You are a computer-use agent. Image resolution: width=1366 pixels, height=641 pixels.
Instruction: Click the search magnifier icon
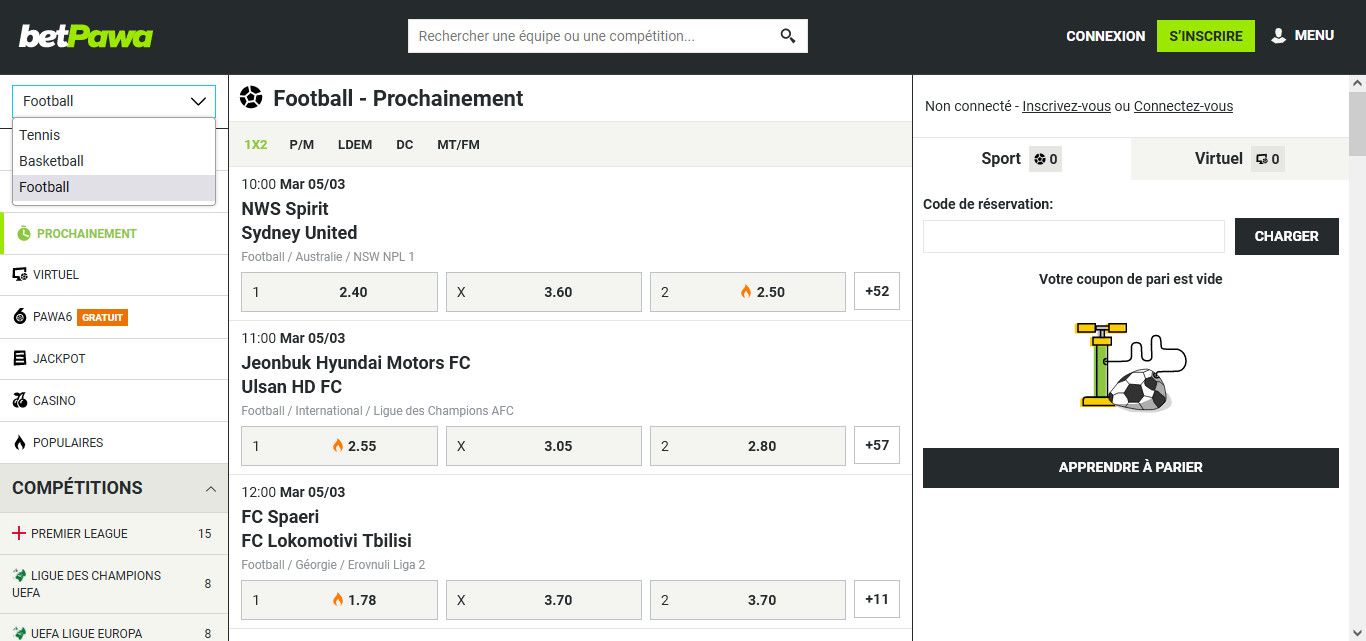coord(788,36)
